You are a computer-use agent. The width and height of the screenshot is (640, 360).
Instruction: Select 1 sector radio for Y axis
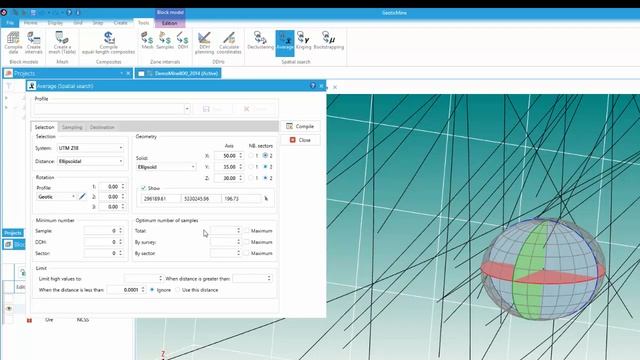251,167
